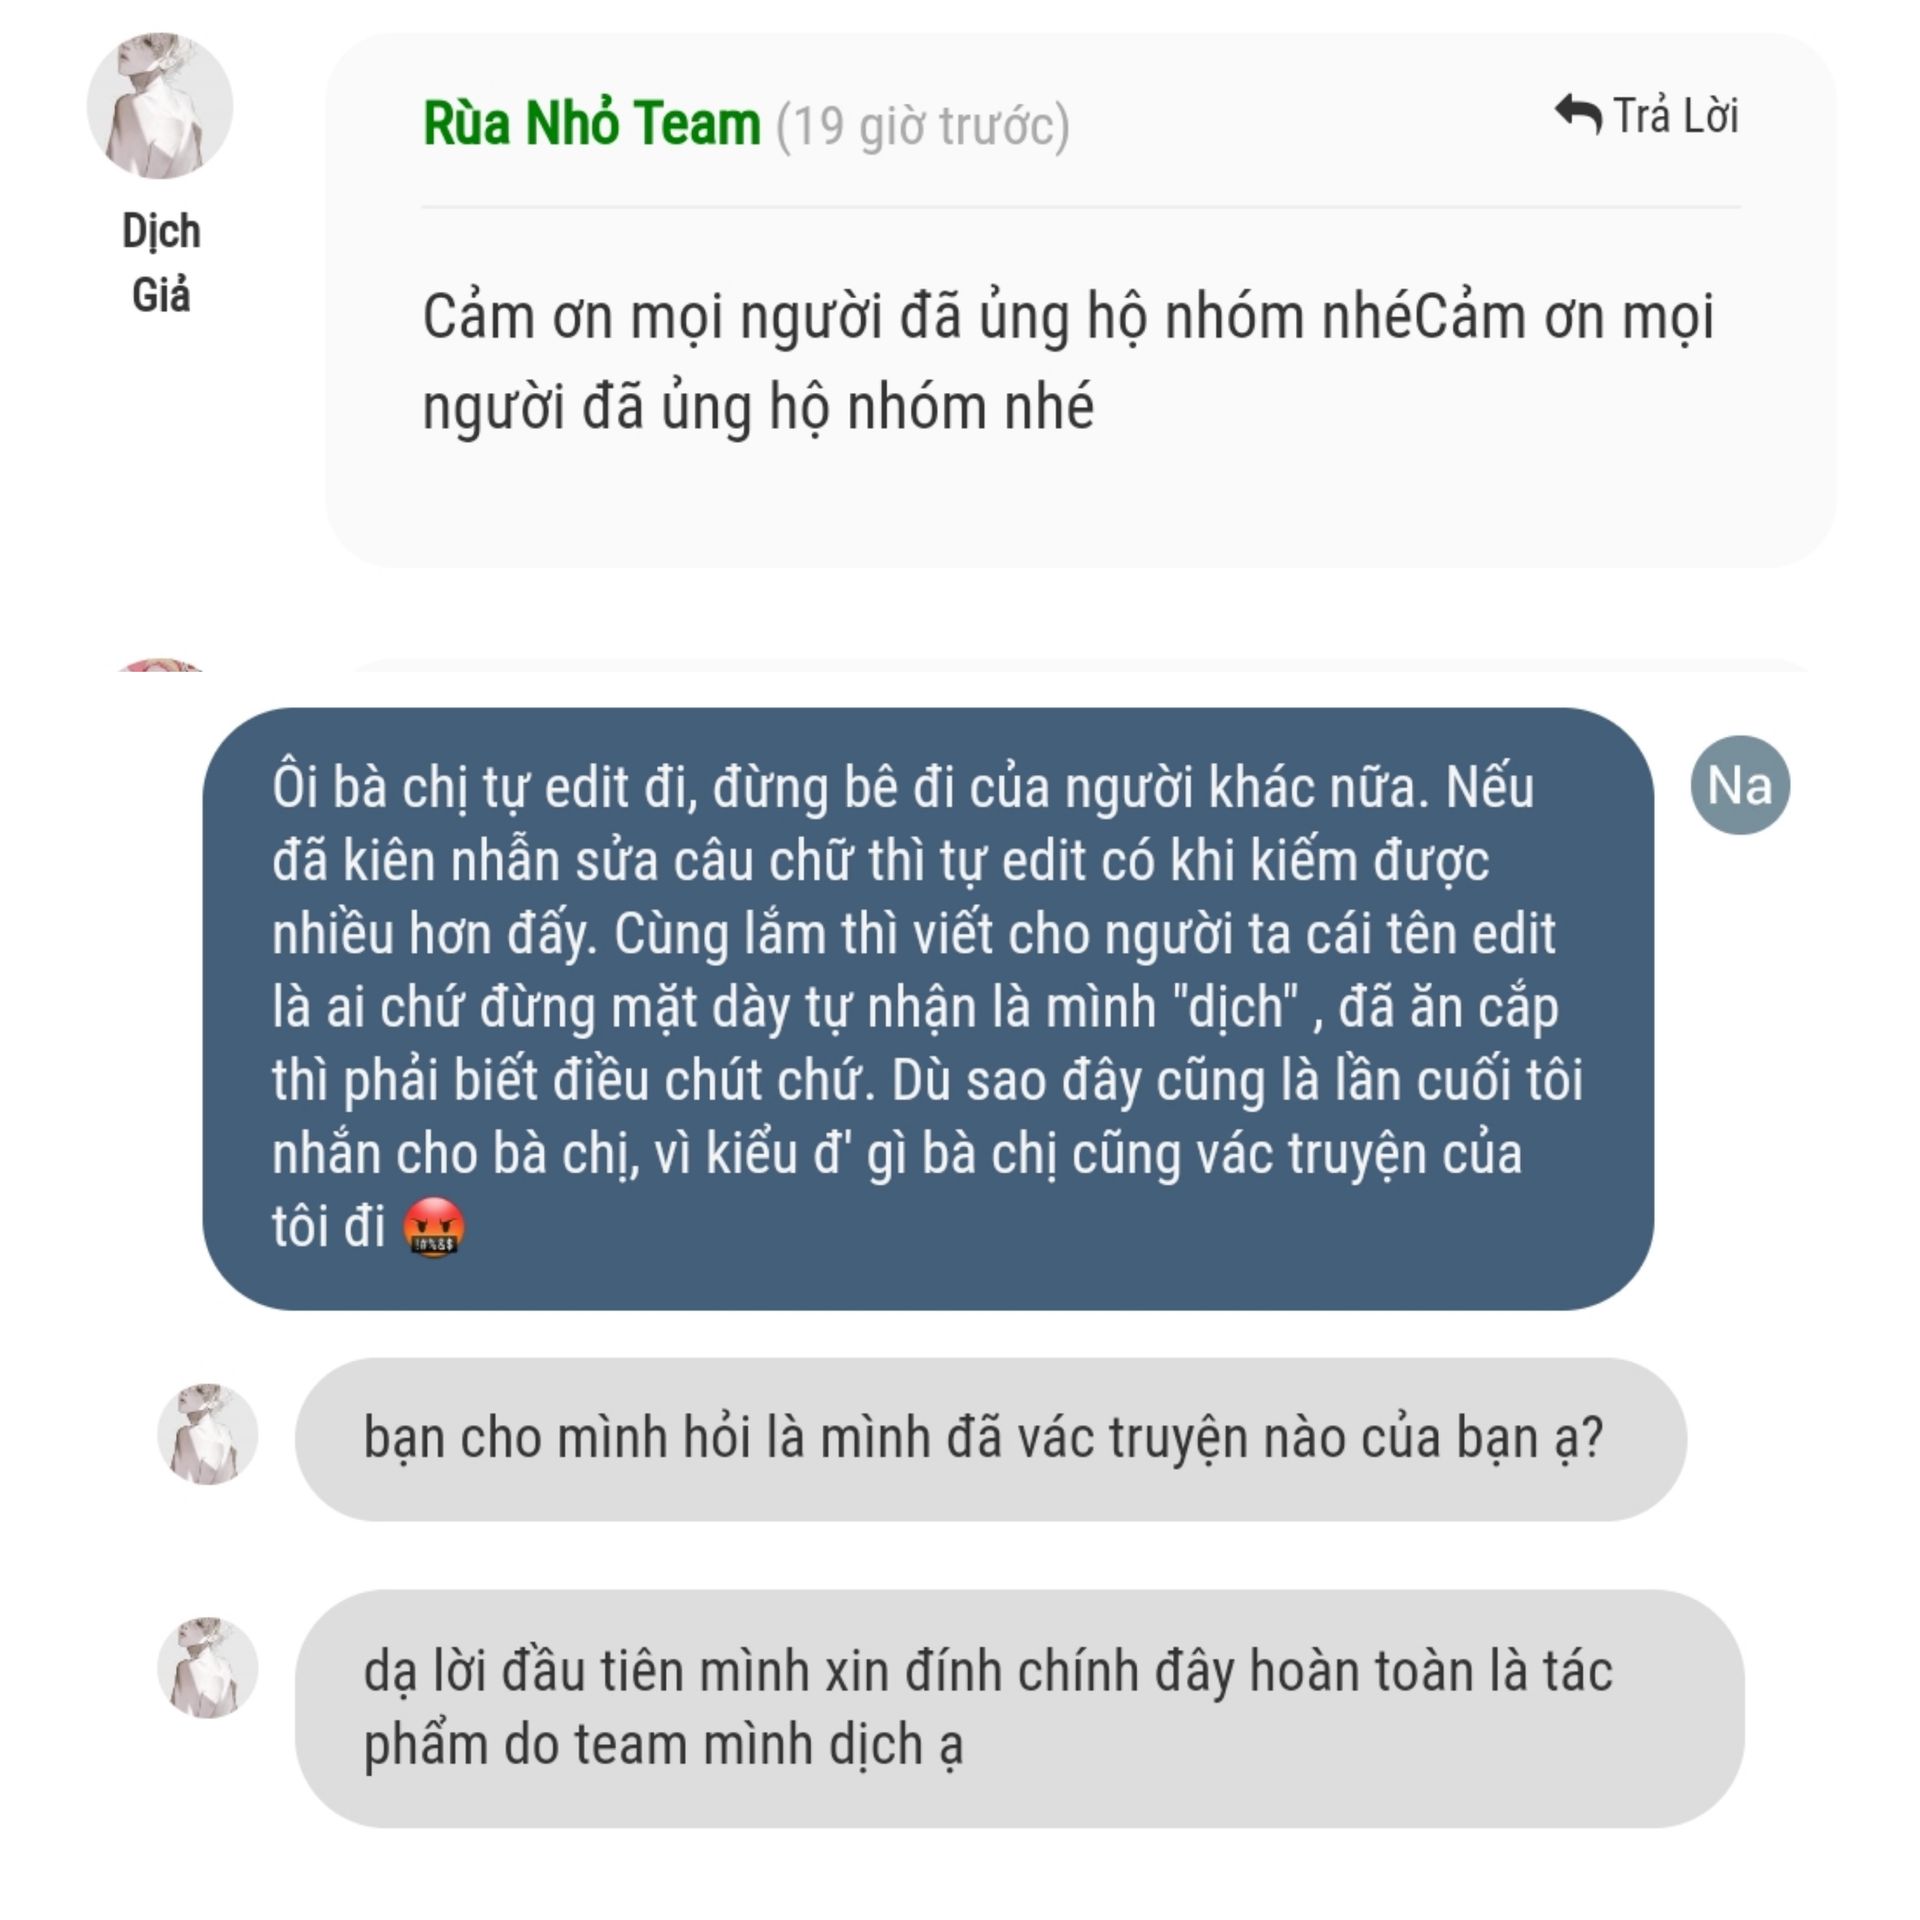Screen dimensions: 1920x1920
Task: Click the divider line under the comment header
Action: [x=1081, y=207]
